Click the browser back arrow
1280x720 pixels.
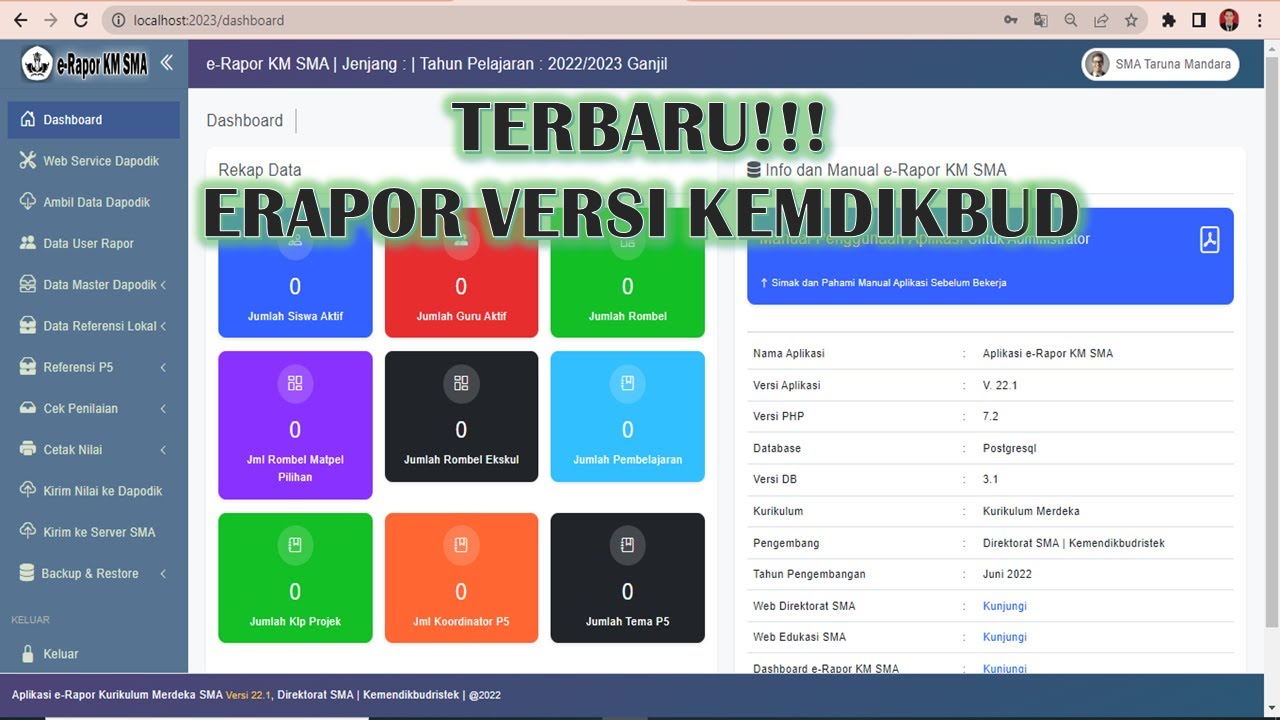pos(20,20)
